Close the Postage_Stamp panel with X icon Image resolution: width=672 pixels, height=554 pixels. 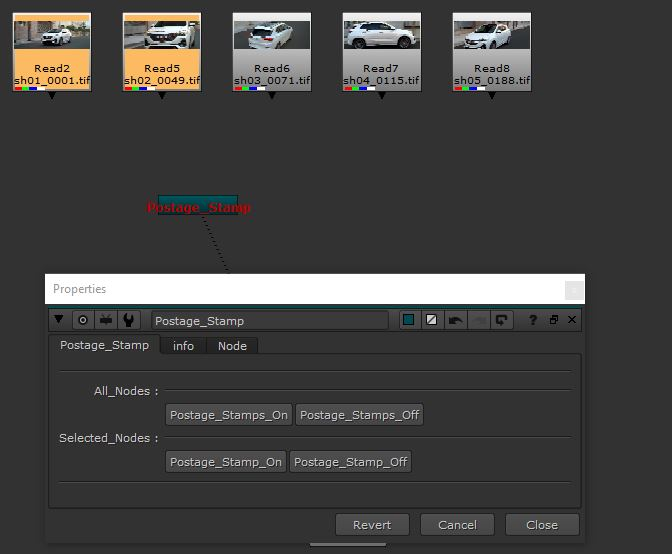tap(572, 320)
